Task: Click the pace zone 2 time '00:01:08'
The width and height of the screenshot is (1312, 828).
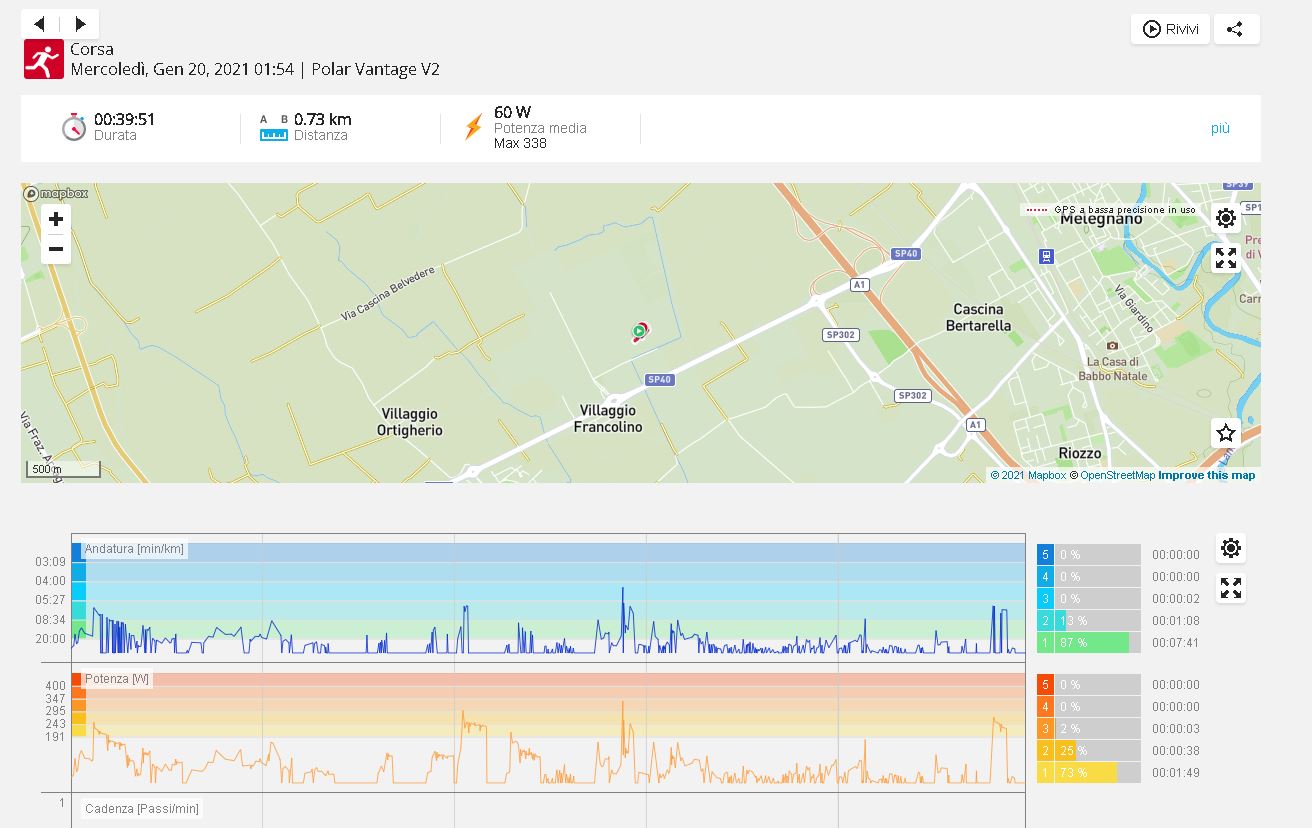Action: coord(1175,621)
